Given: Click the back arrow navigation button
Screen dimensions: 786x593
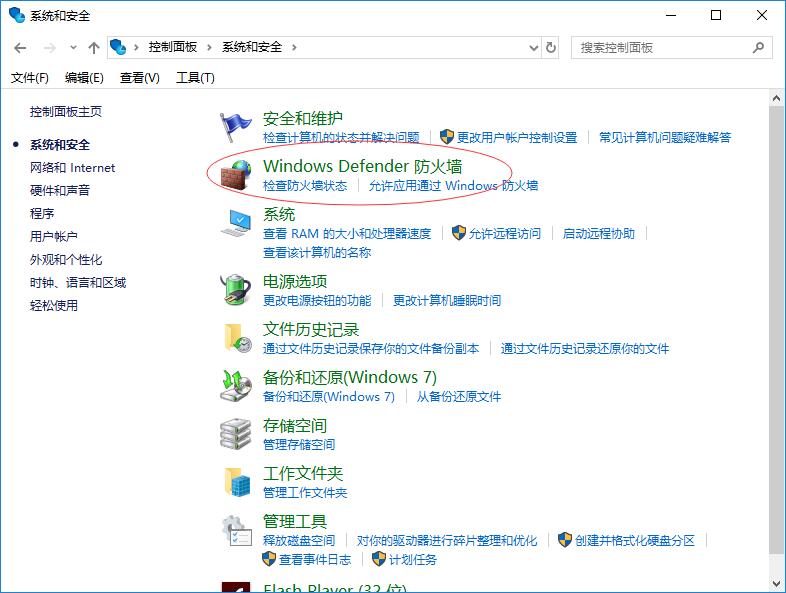Looking at the screenshot, I should [x=20, y=48].
